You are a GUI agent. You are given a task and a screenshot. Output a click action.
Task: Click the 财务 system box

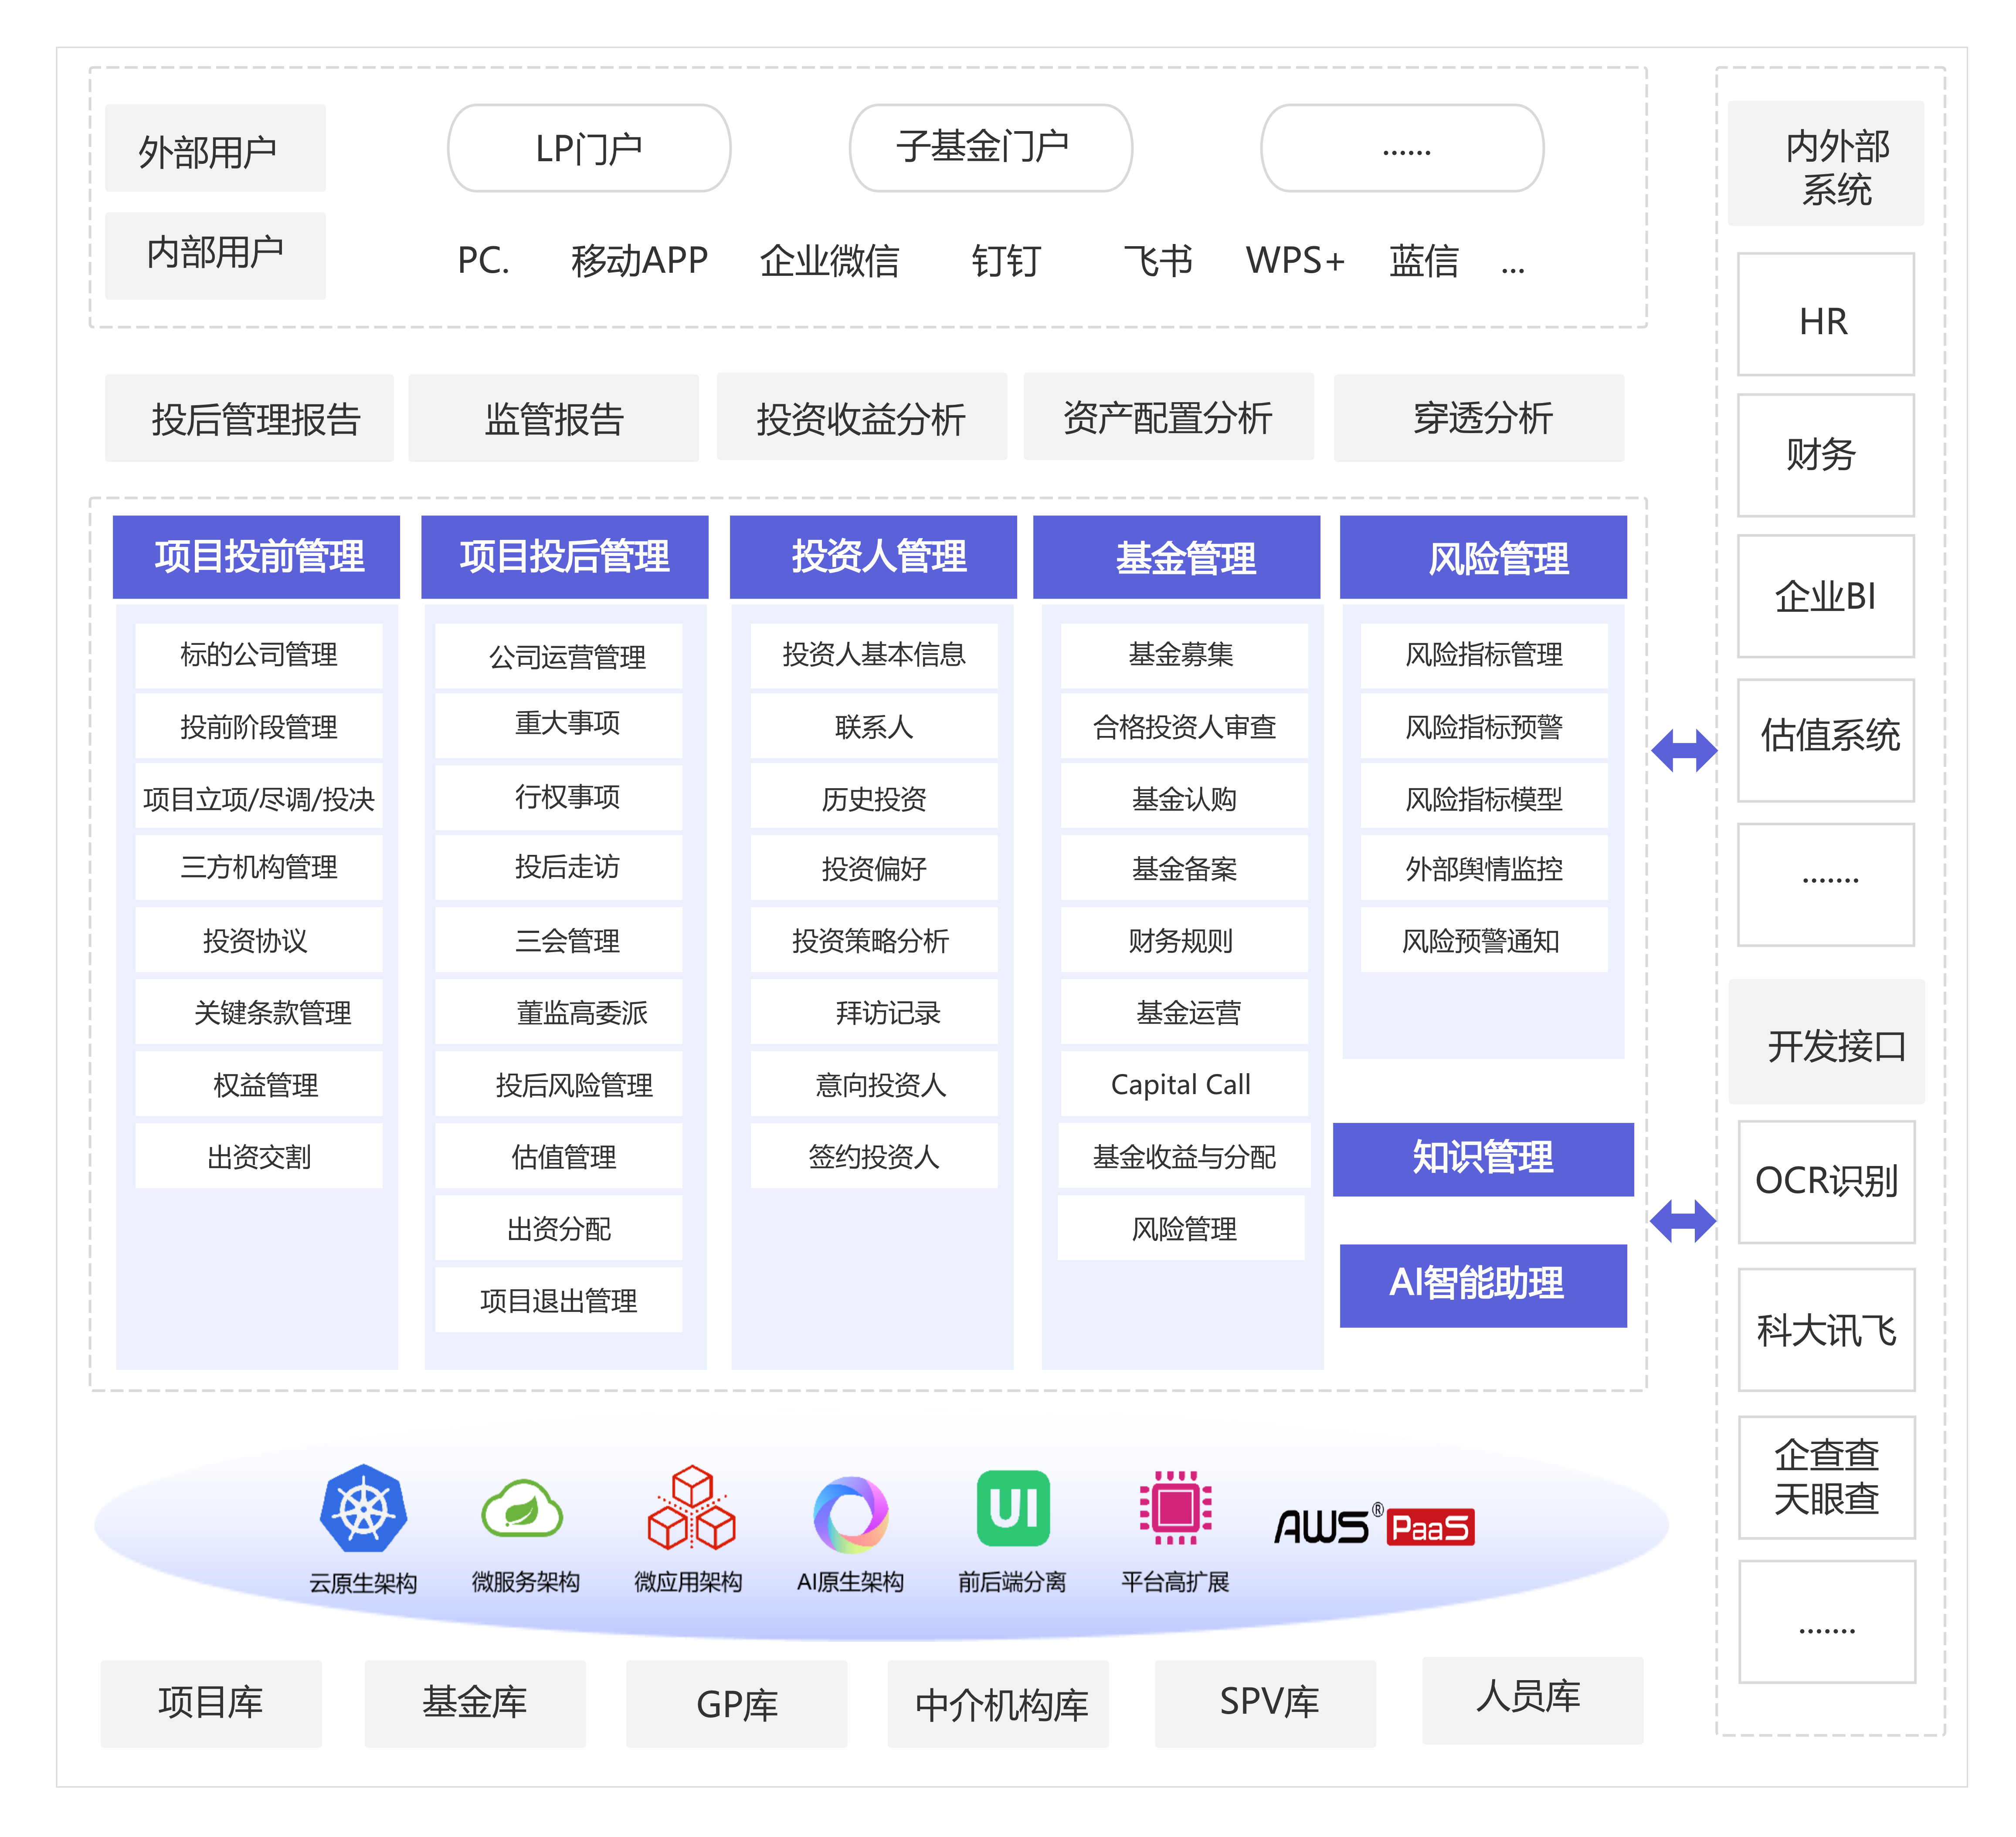1826,455
